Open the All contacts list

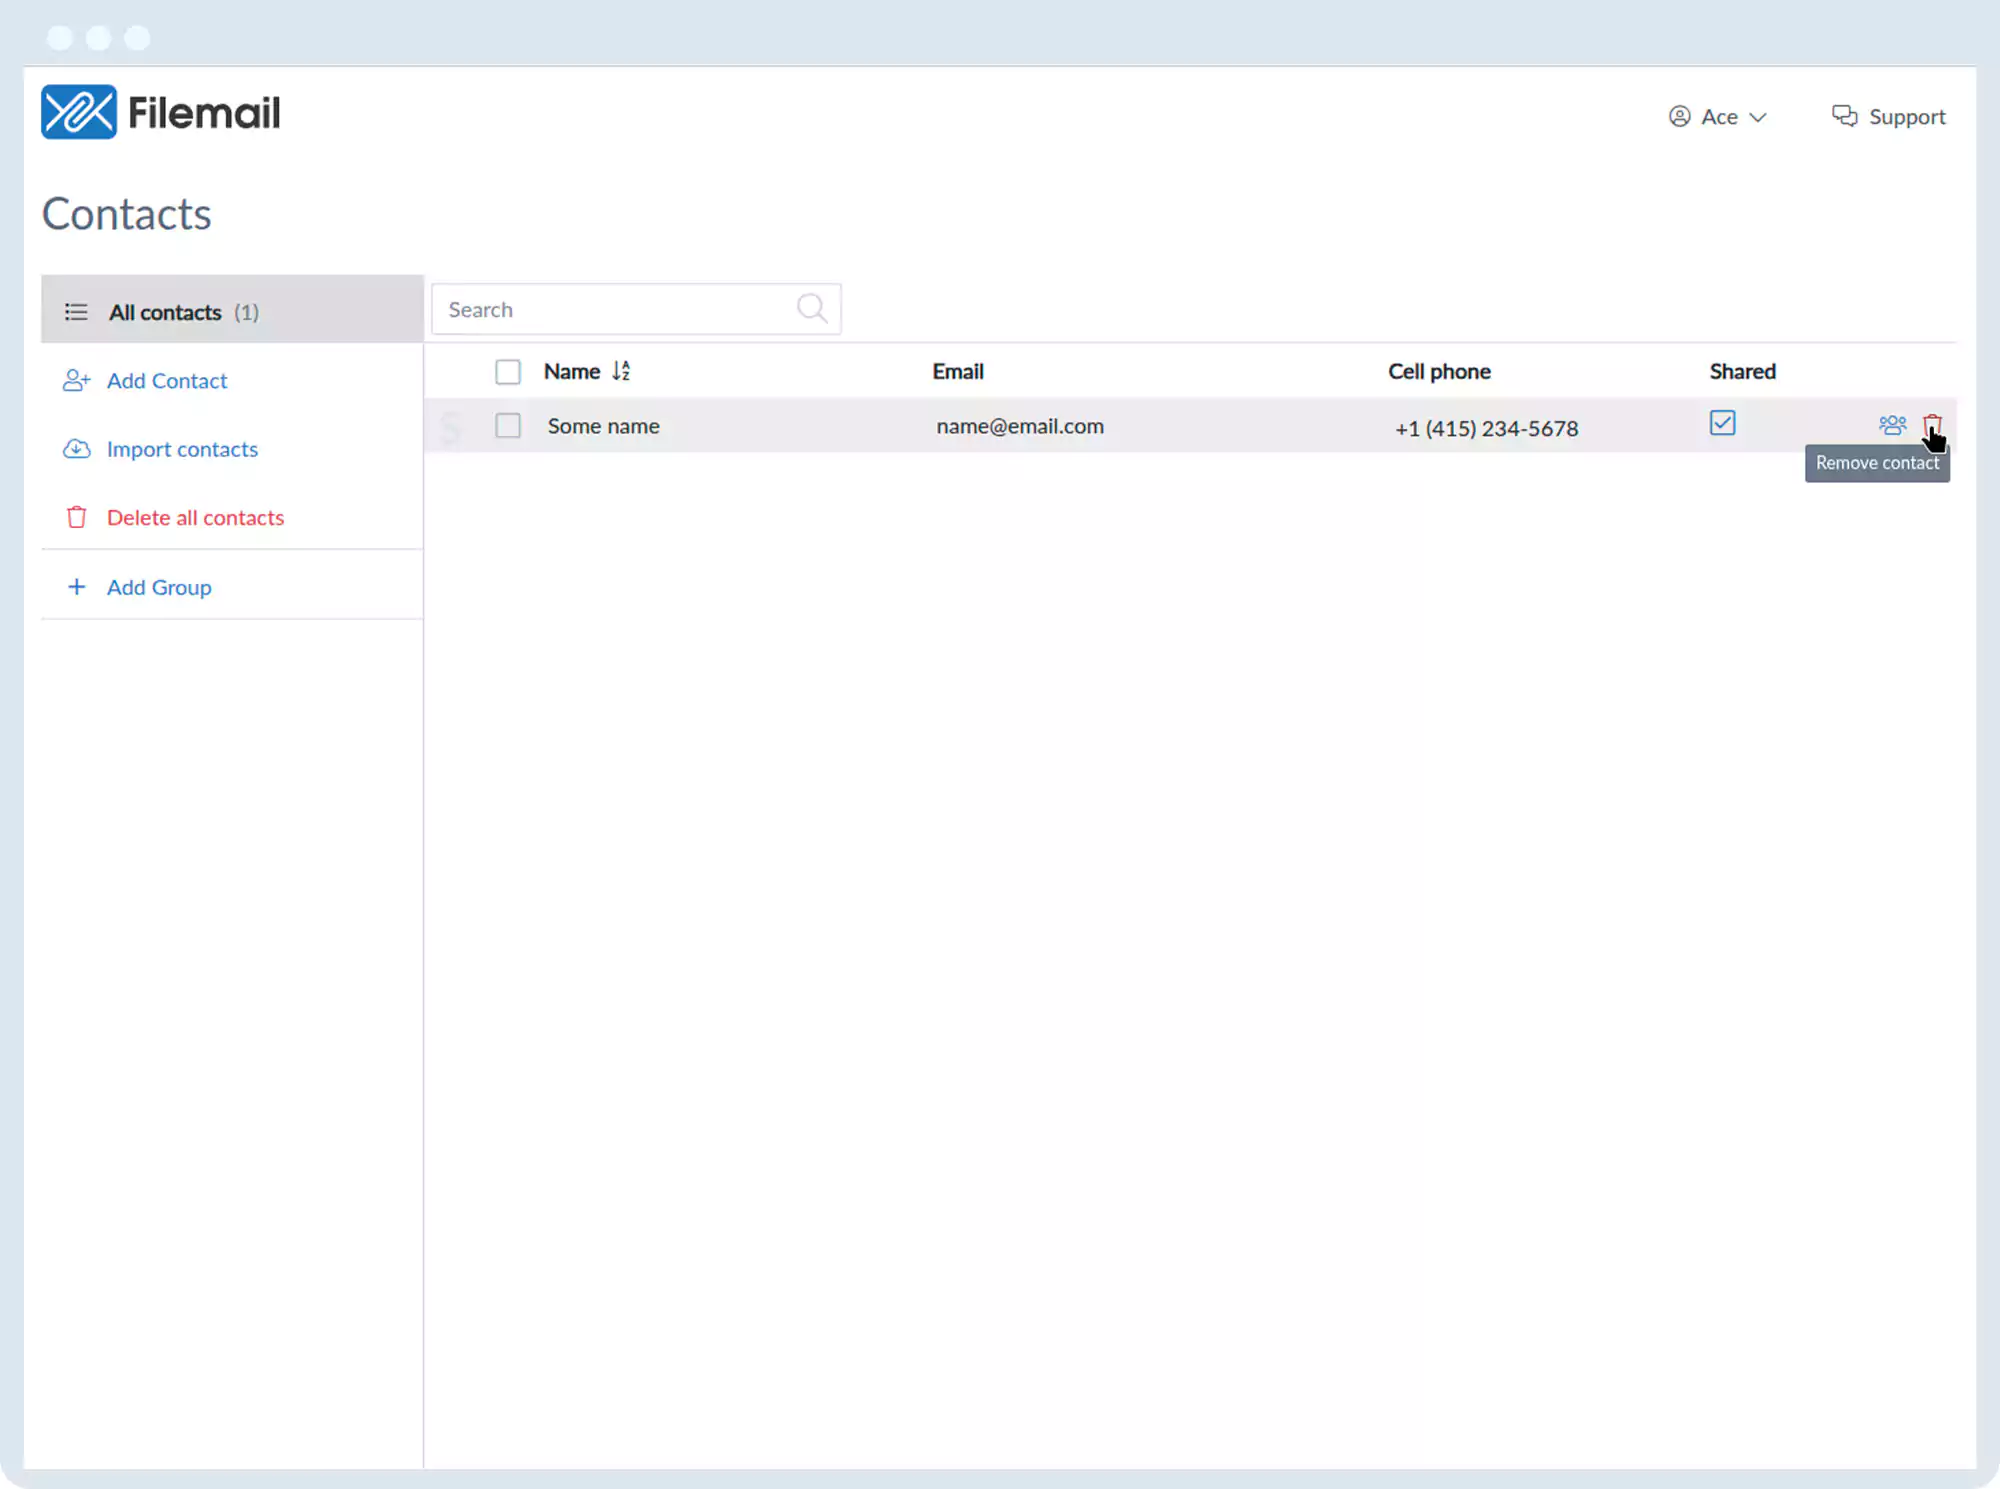165,312
